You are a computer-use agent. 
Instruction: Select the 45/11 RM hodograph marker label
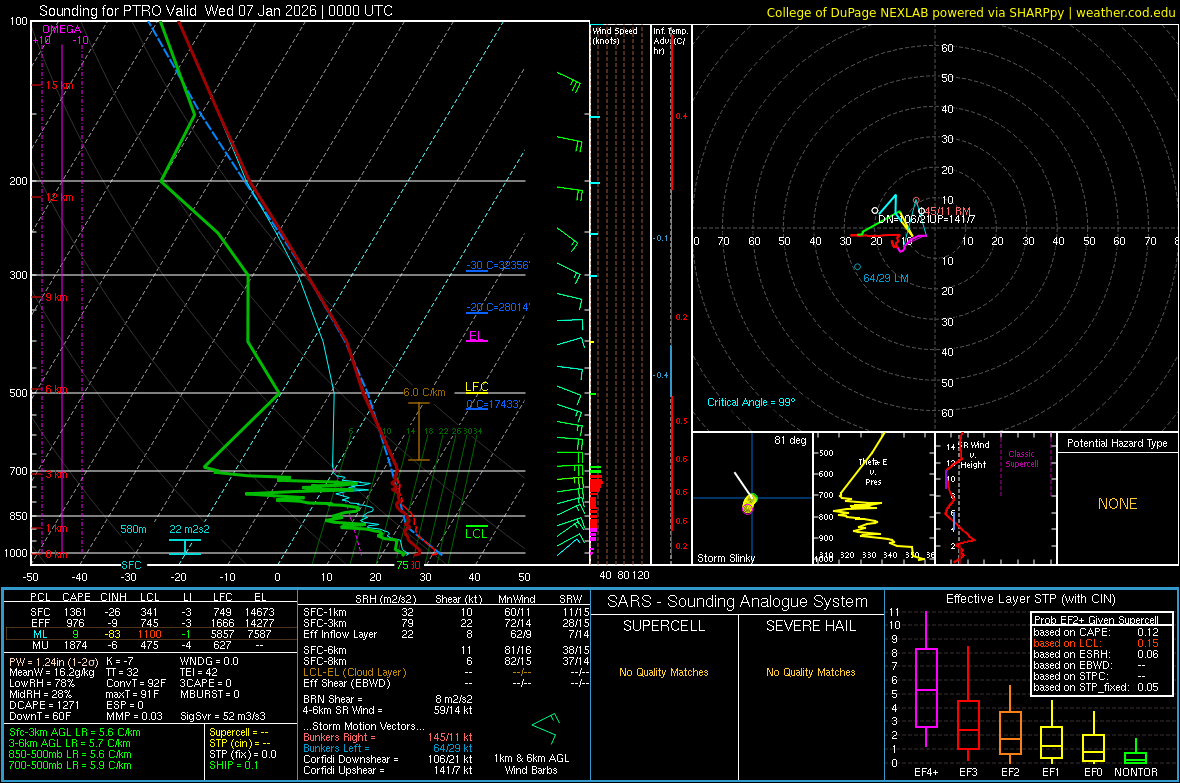coord(947,212)
